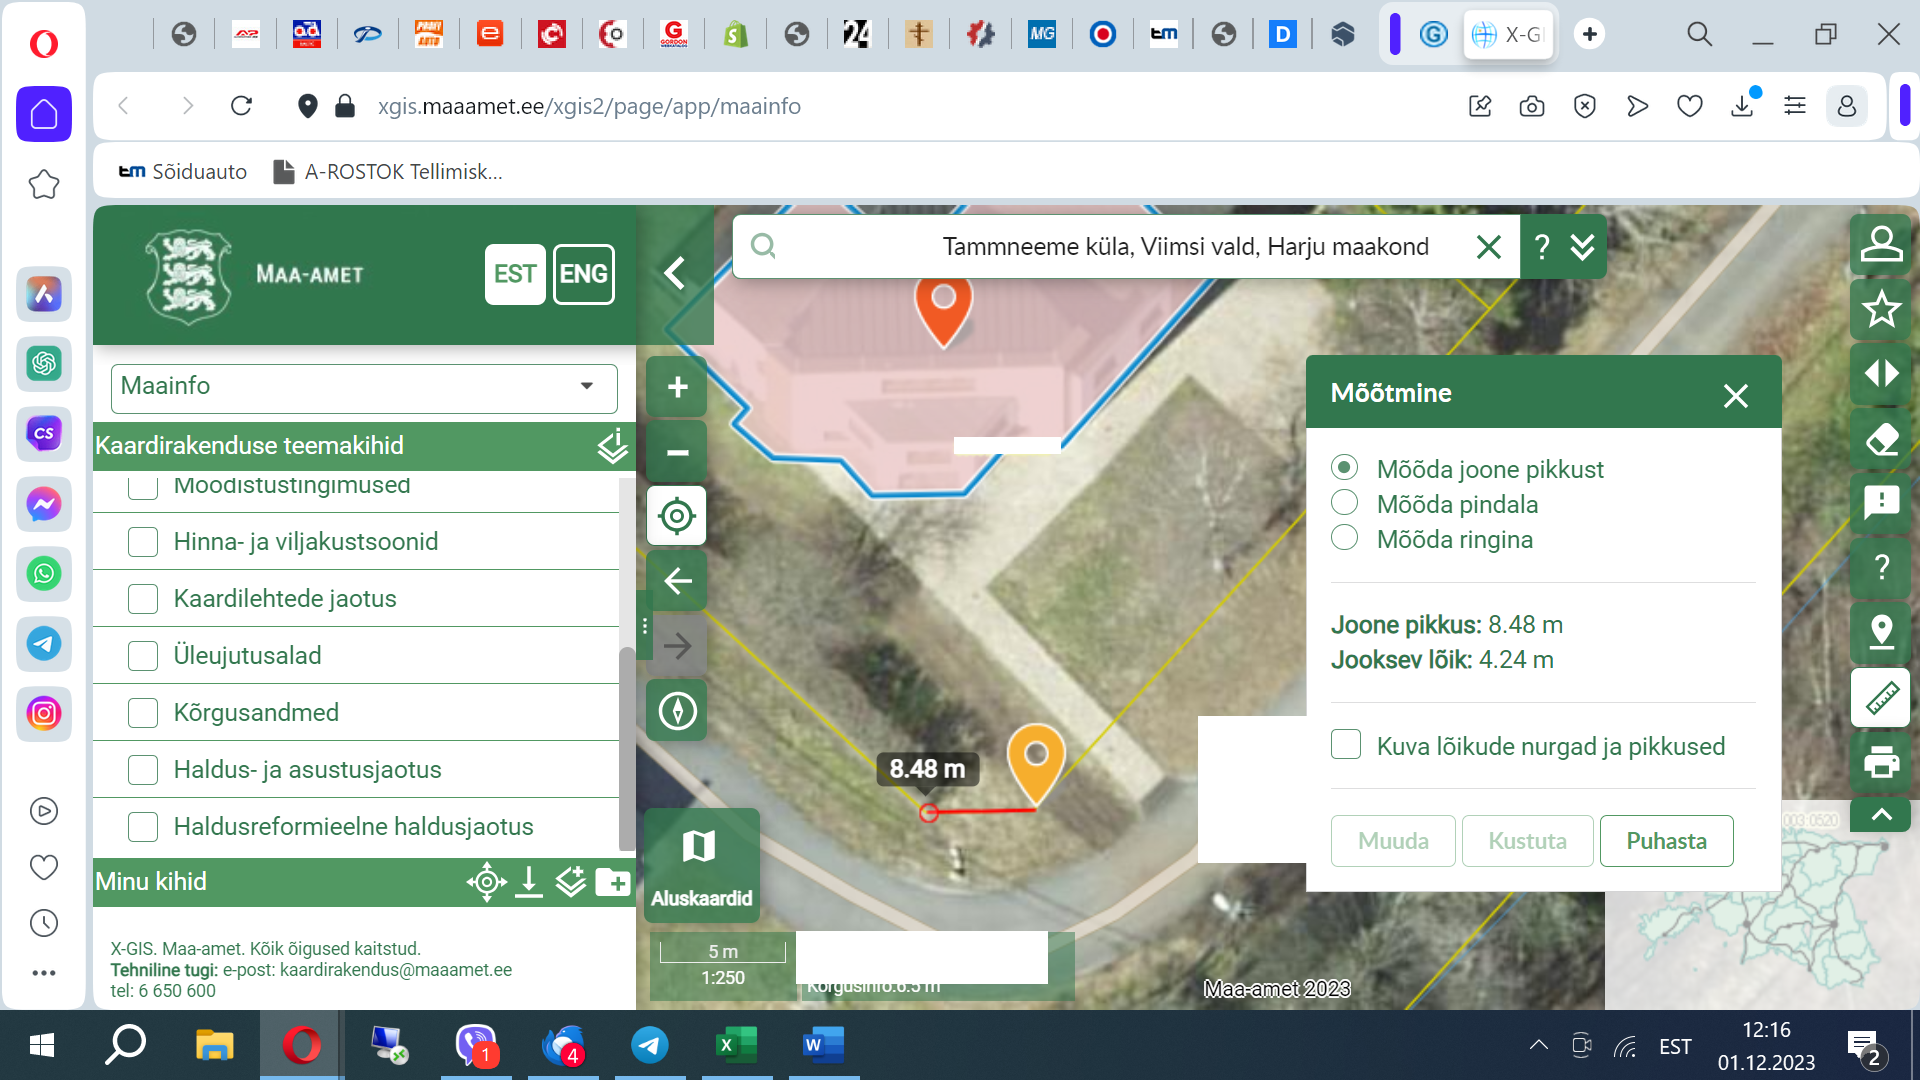Click the compass north orientation icon

pyautogui.click(x=677, y=711)
